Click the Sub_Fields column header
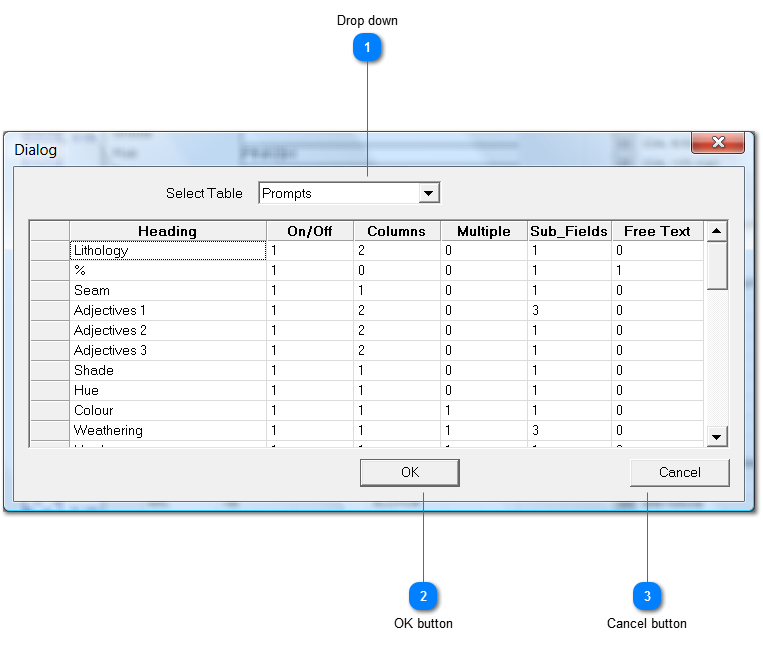Image resolution: width=763 pixels, height=647 pixels. point(568,231)
